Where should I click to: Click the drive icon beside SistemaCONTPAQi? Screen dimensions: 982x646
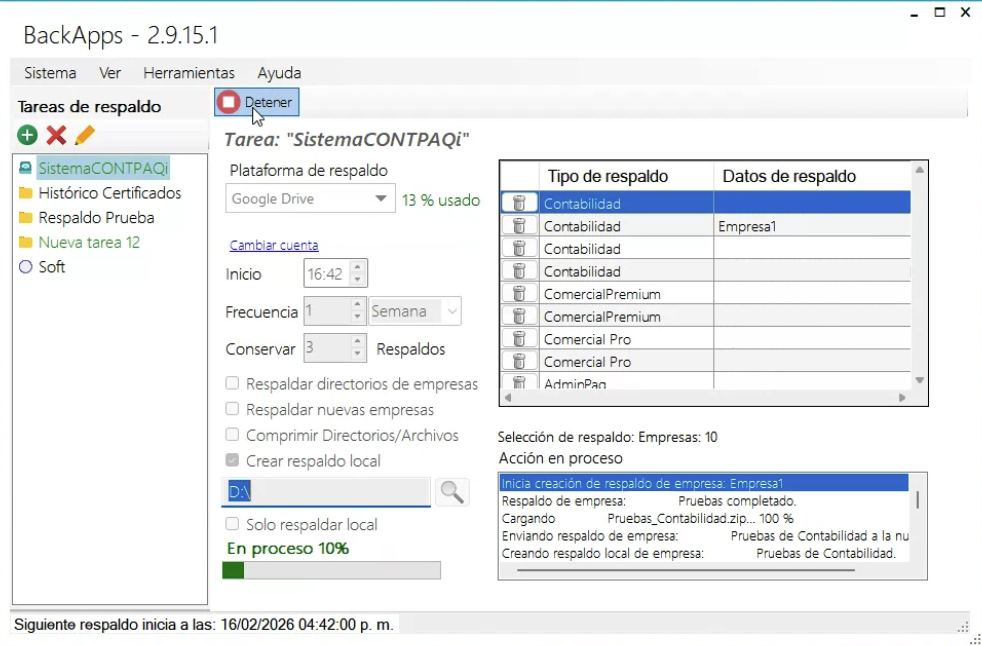[x=26, y=168]
